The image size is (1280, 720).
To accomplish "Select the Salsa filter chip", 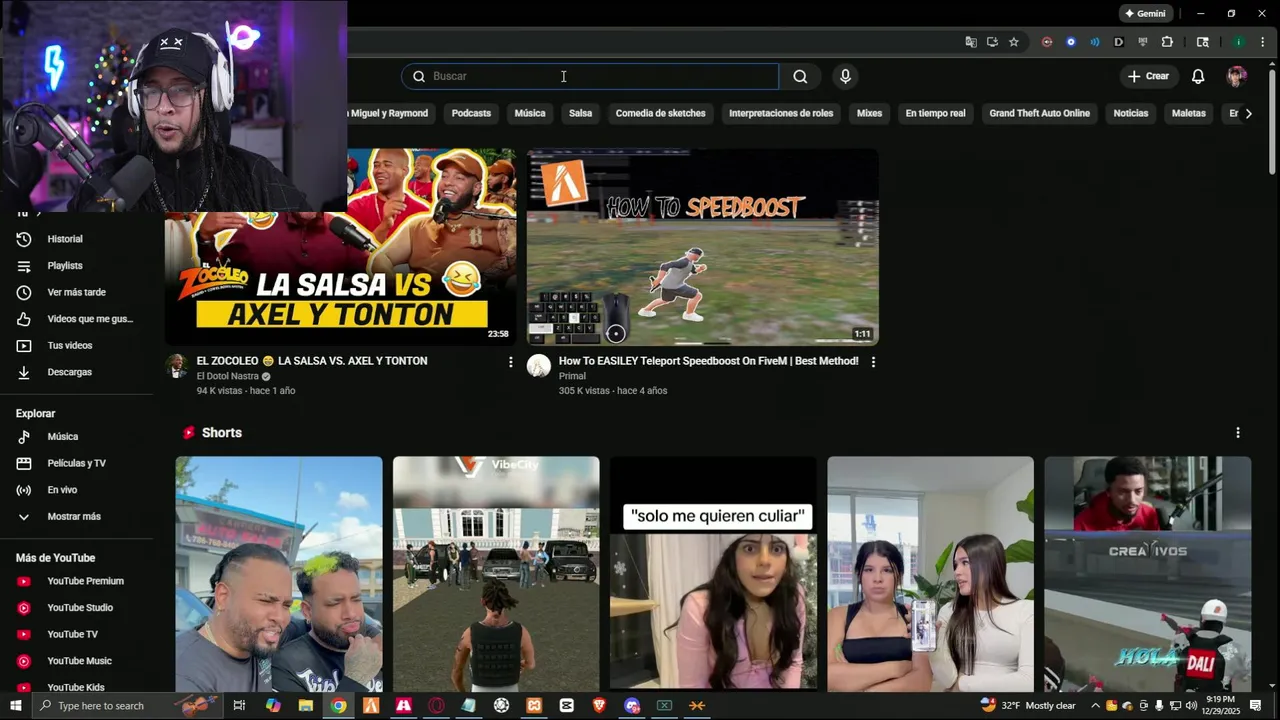I will coord(581,113).
